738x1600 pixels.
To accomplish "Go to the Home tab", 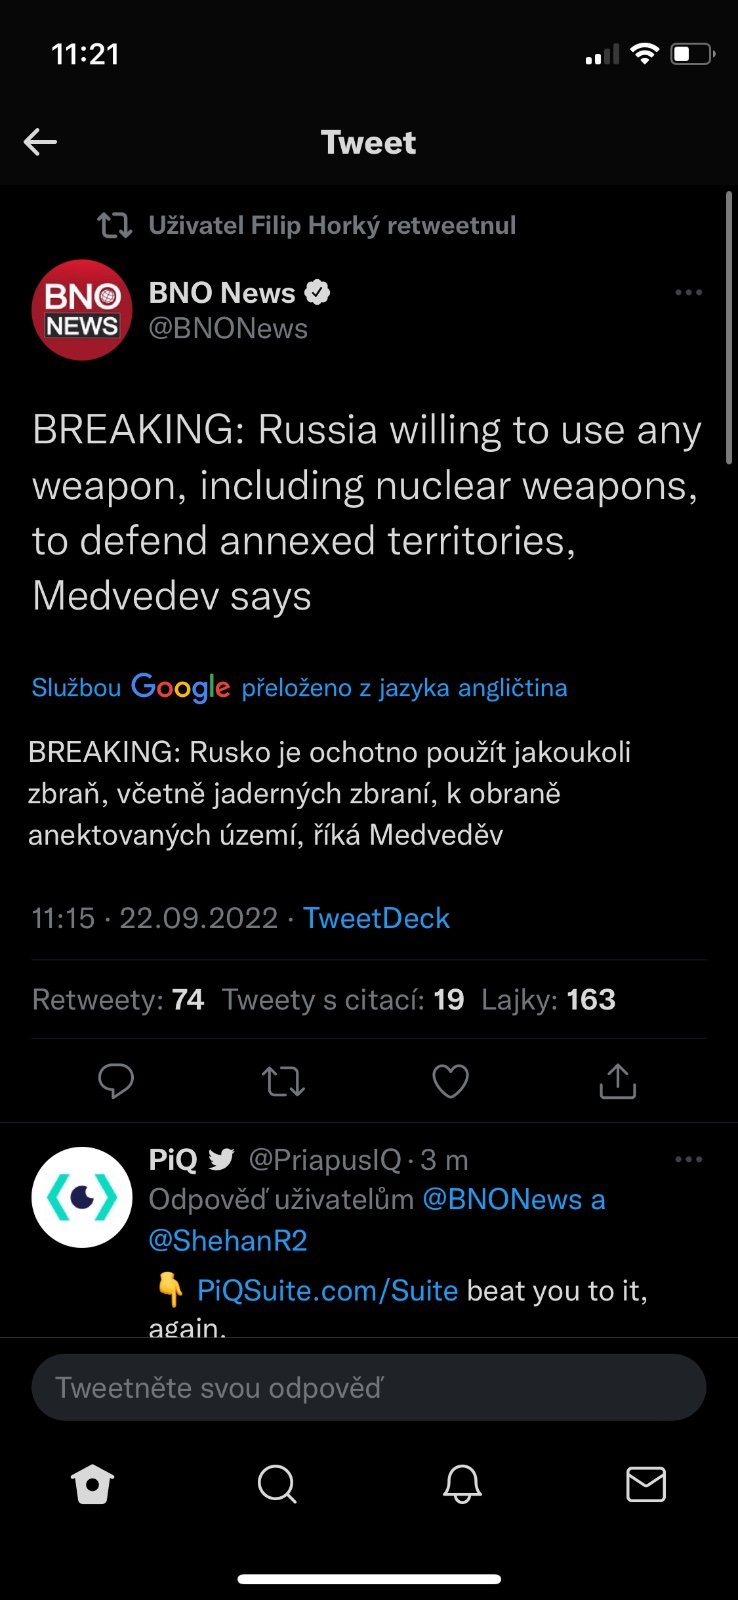I will (93, 1485).
